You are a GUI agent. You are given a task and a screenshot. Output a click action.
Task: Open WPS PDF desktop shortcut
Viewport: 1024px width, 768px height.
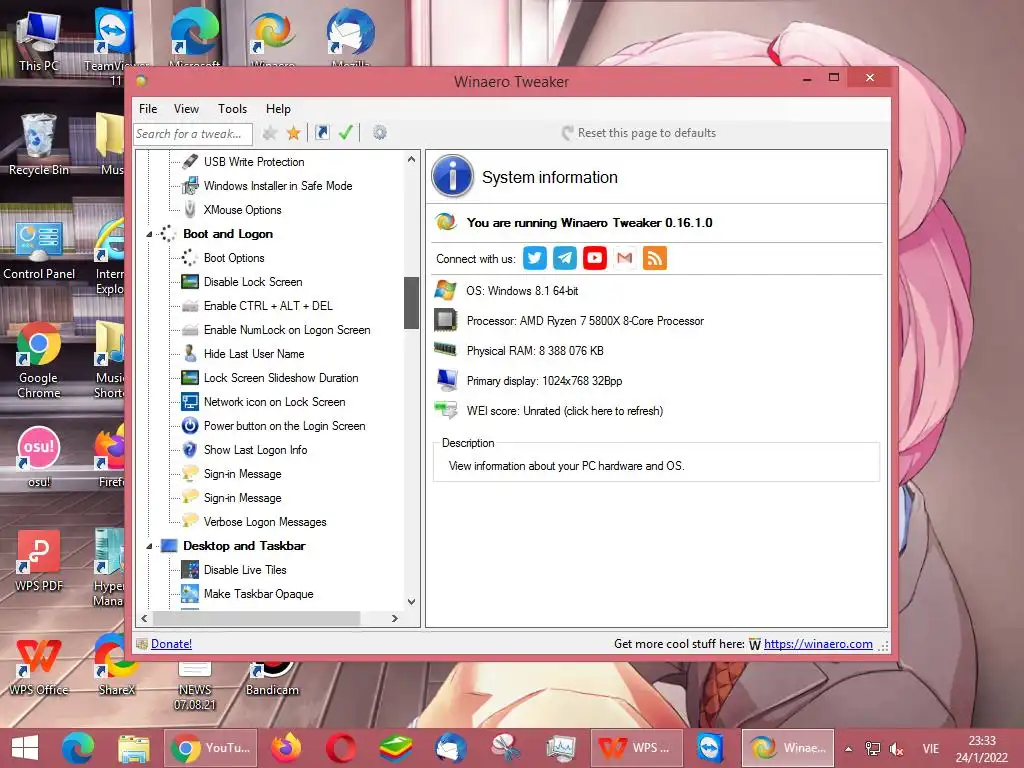click(x=39, y=561)
